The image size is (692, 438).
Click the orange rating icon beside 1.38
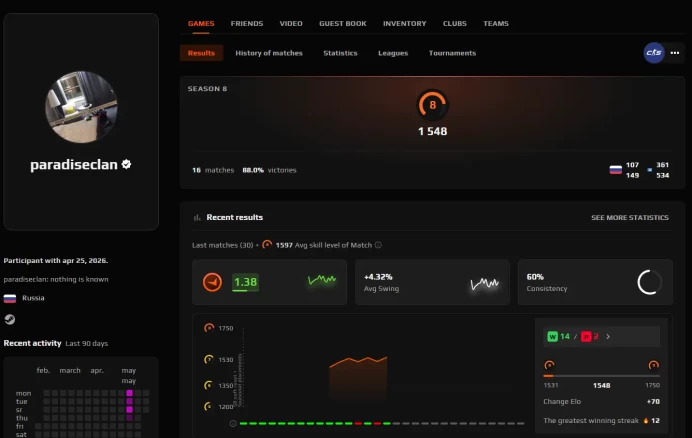[212, 282]
